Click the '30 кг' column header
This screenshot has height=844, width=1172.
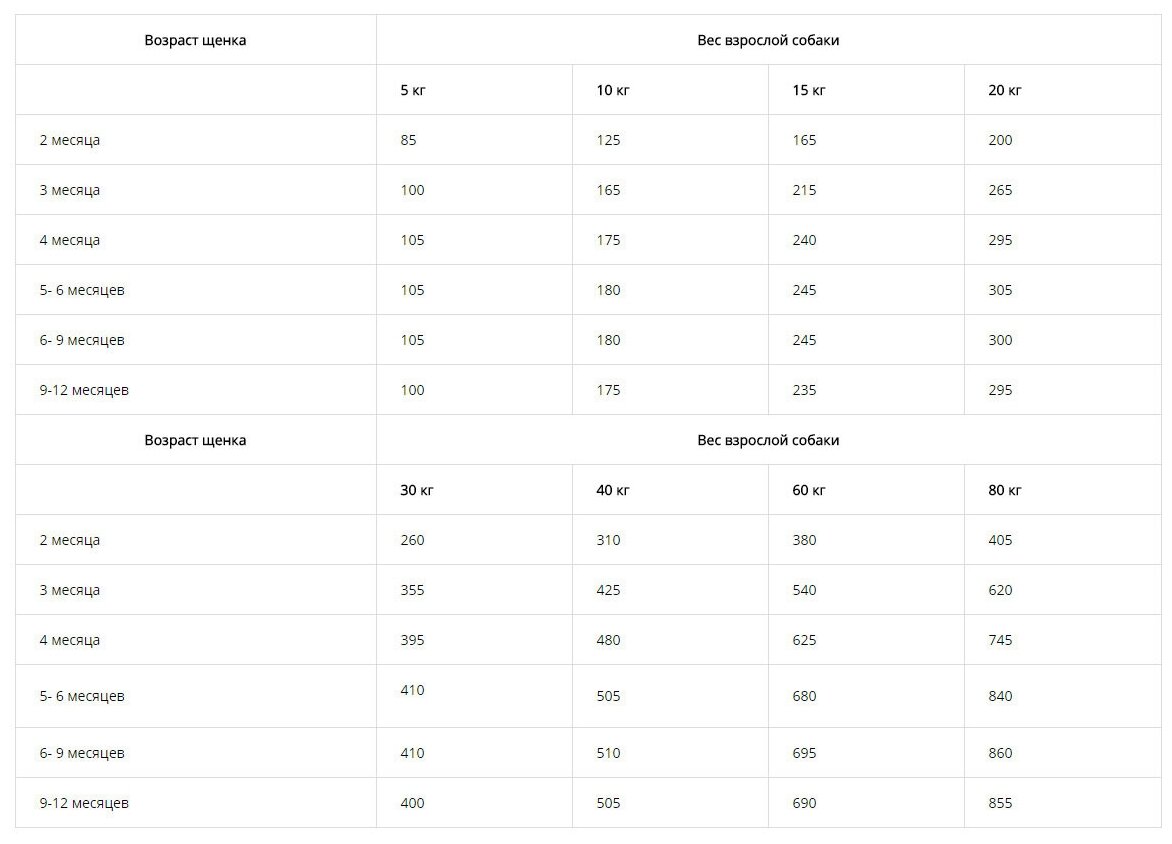pyautogui.click(x=417, y=491)
